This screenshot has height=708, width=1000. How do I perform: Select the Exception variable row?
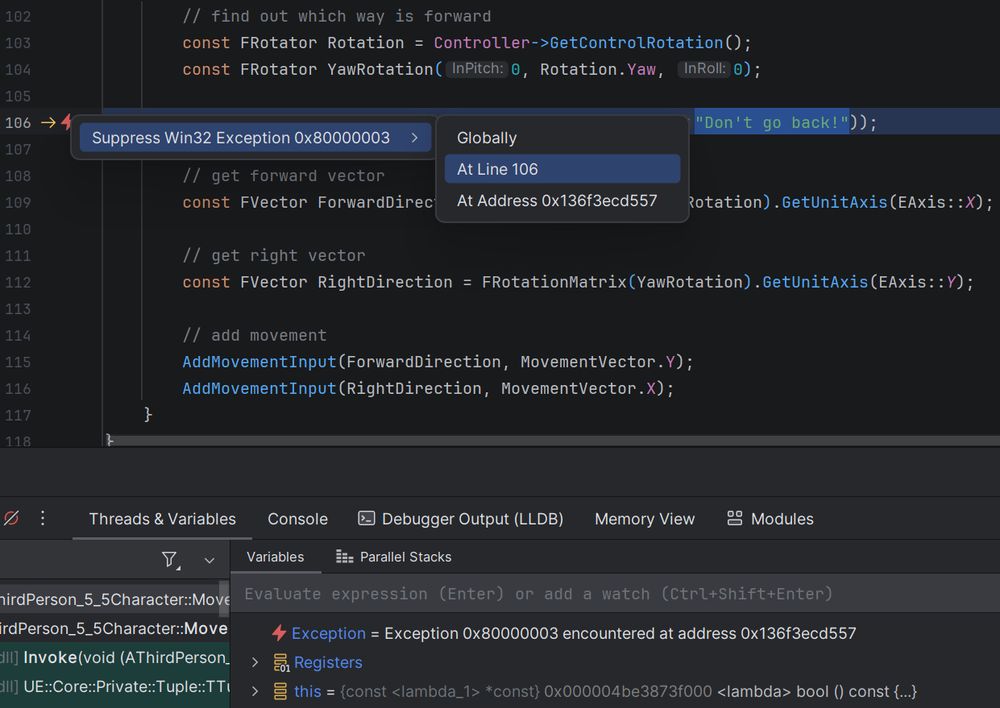tap(615, 633)
